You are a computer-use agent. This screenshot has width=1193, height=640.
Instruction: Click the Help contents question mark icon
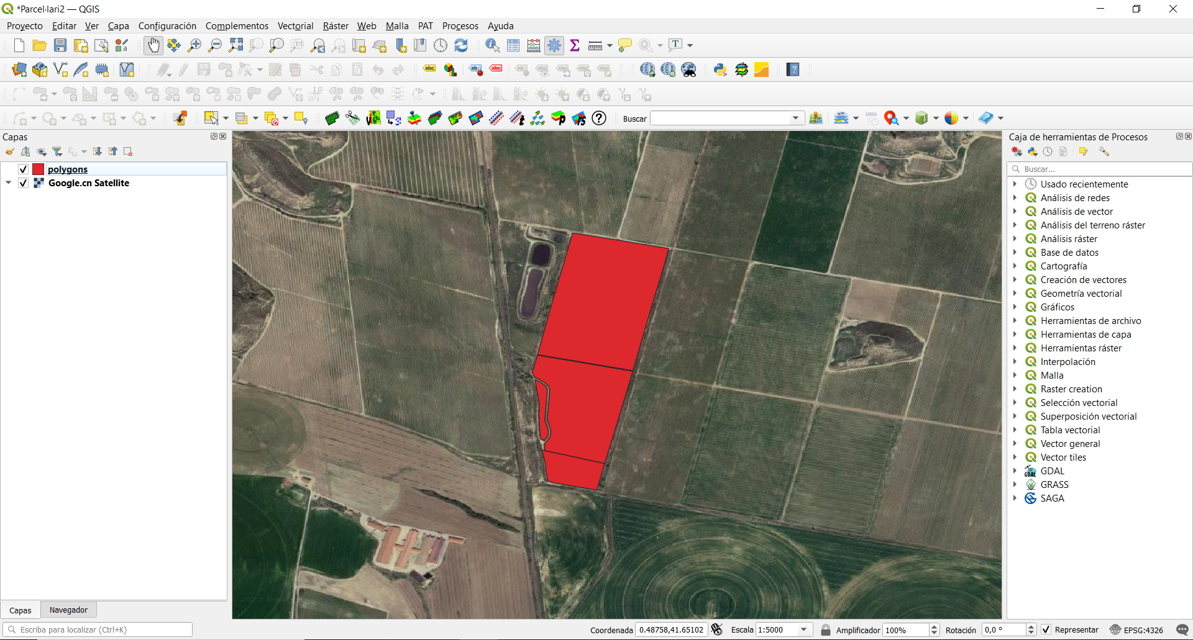[x=793, y=70]
